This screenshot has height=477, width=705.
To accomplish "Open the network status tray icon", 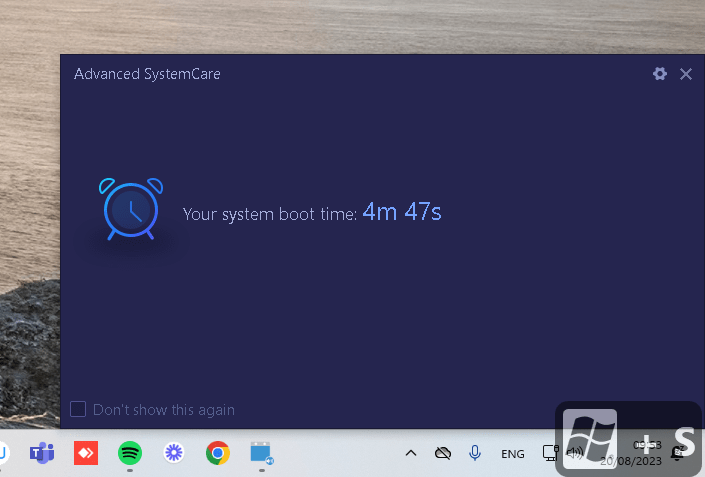I will 550,453.
